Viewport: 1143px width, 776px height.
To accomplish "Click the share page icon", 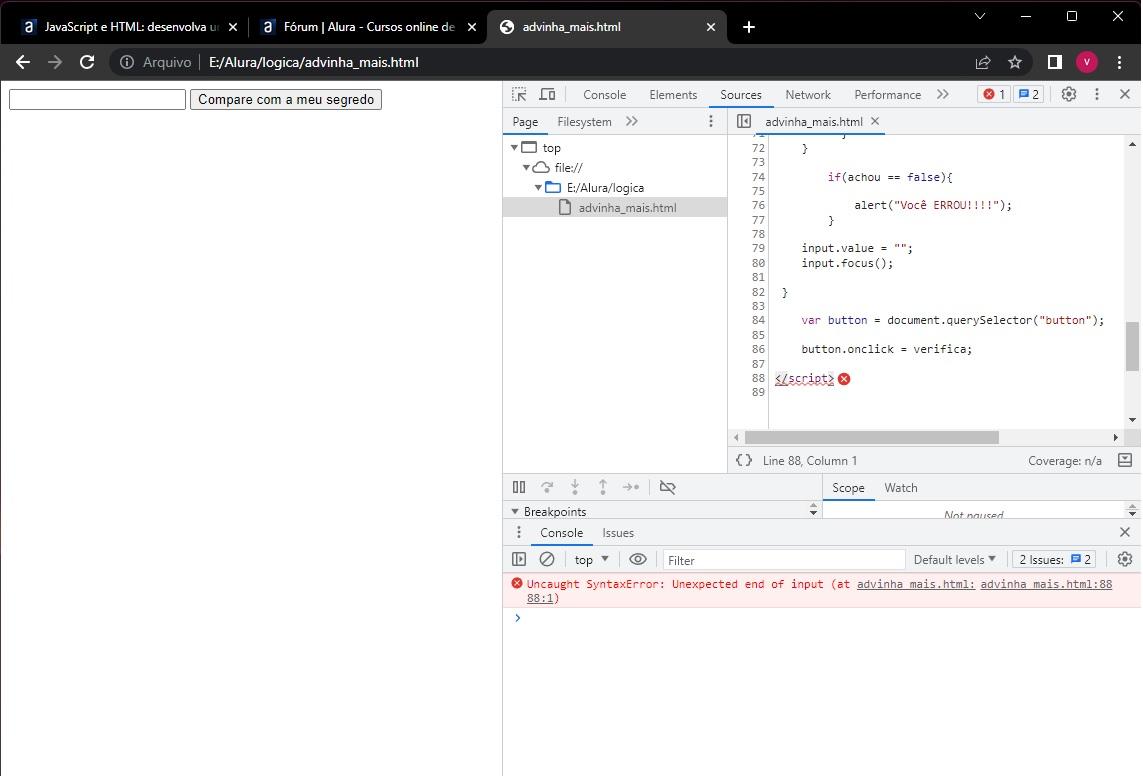I will pos(983,63).
